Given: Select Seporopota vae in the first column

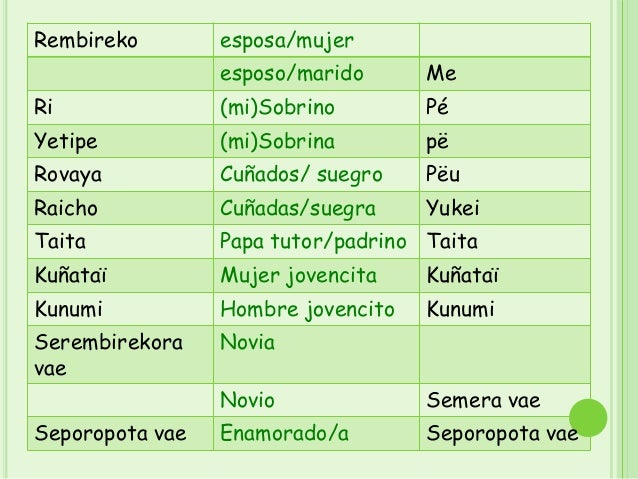Looking at the screenshot, I should (x=120, y=433).
